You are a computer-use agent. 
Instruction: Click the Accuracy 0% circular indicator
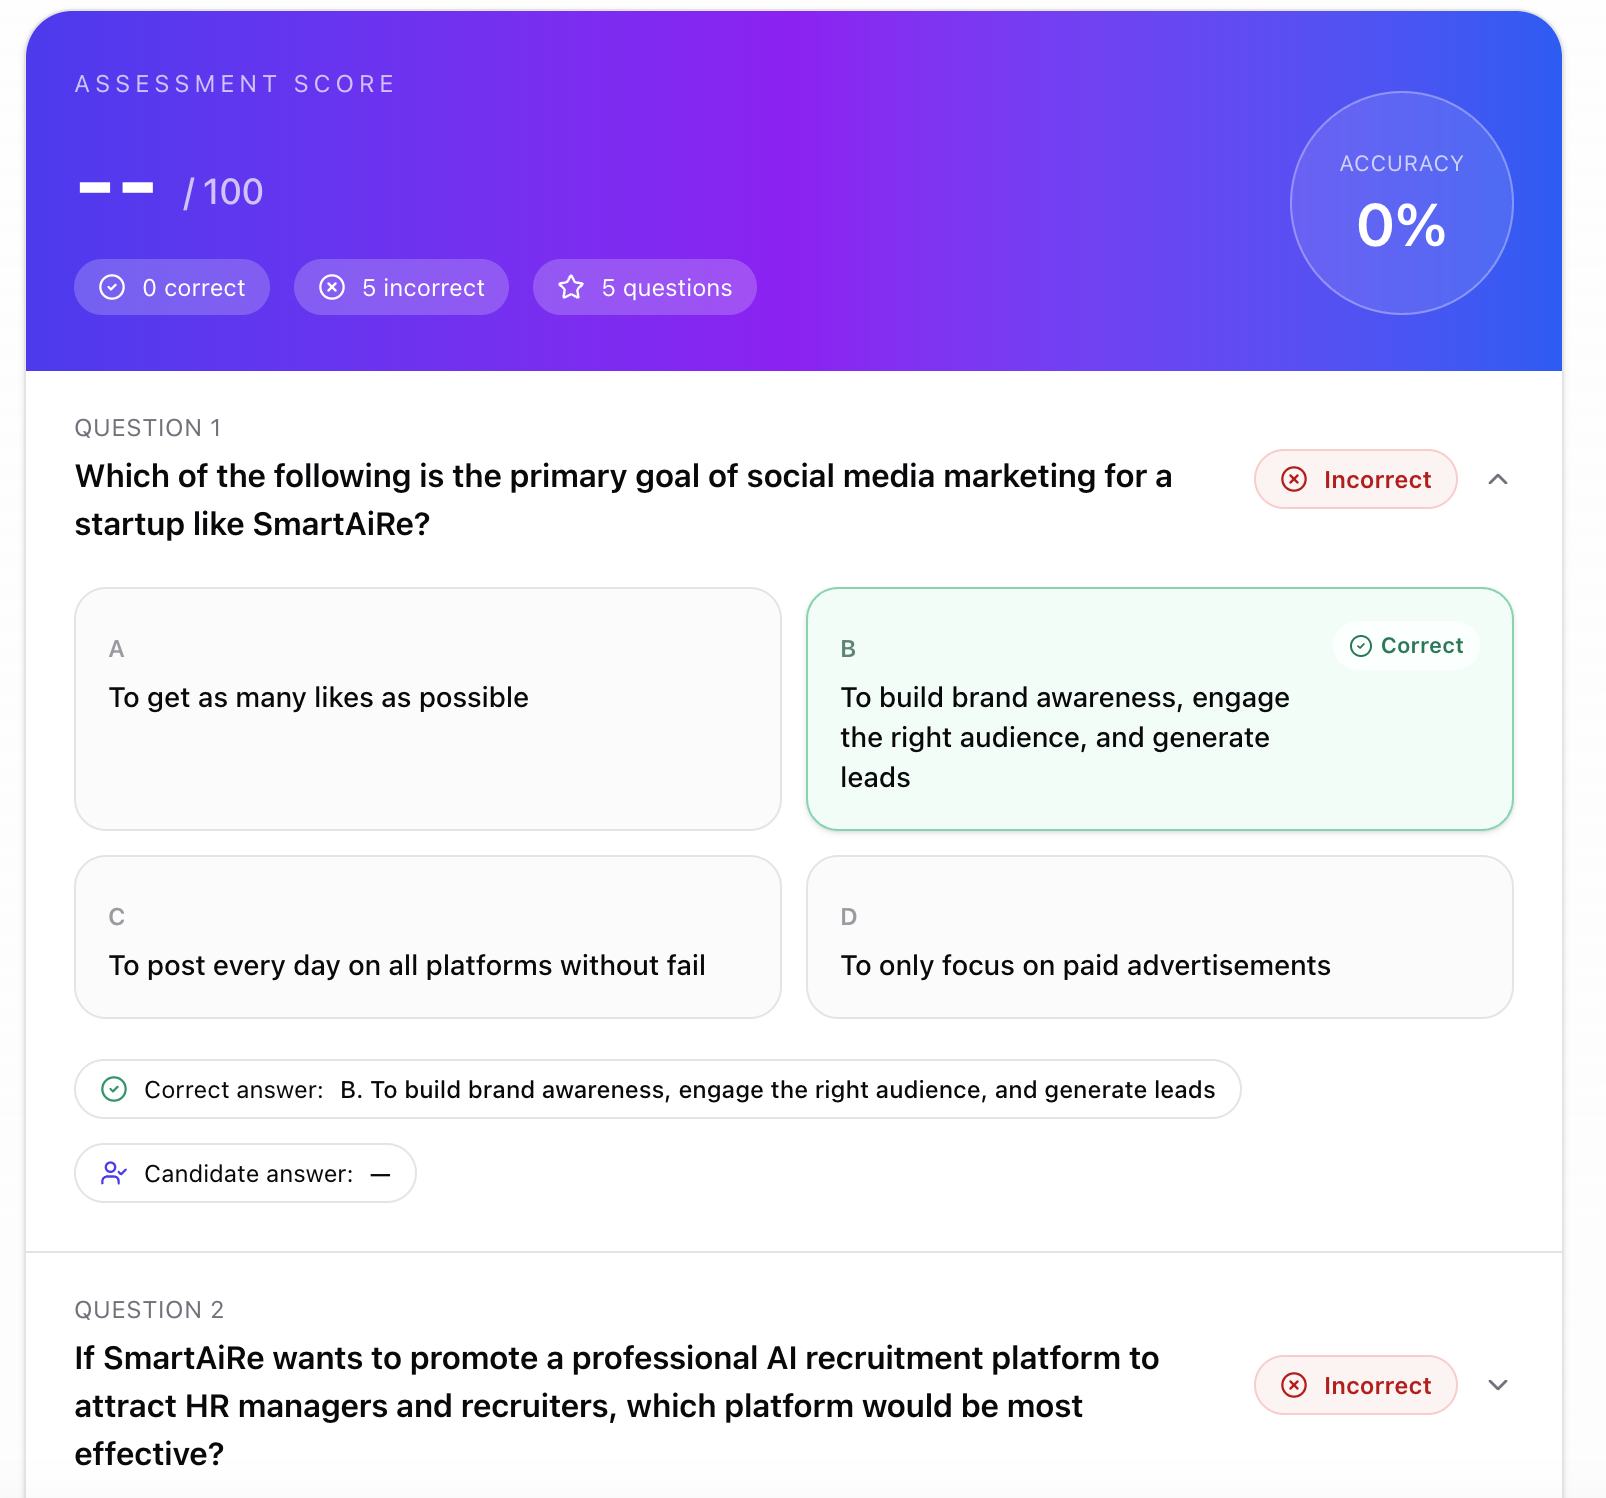tap(1401, 203)
